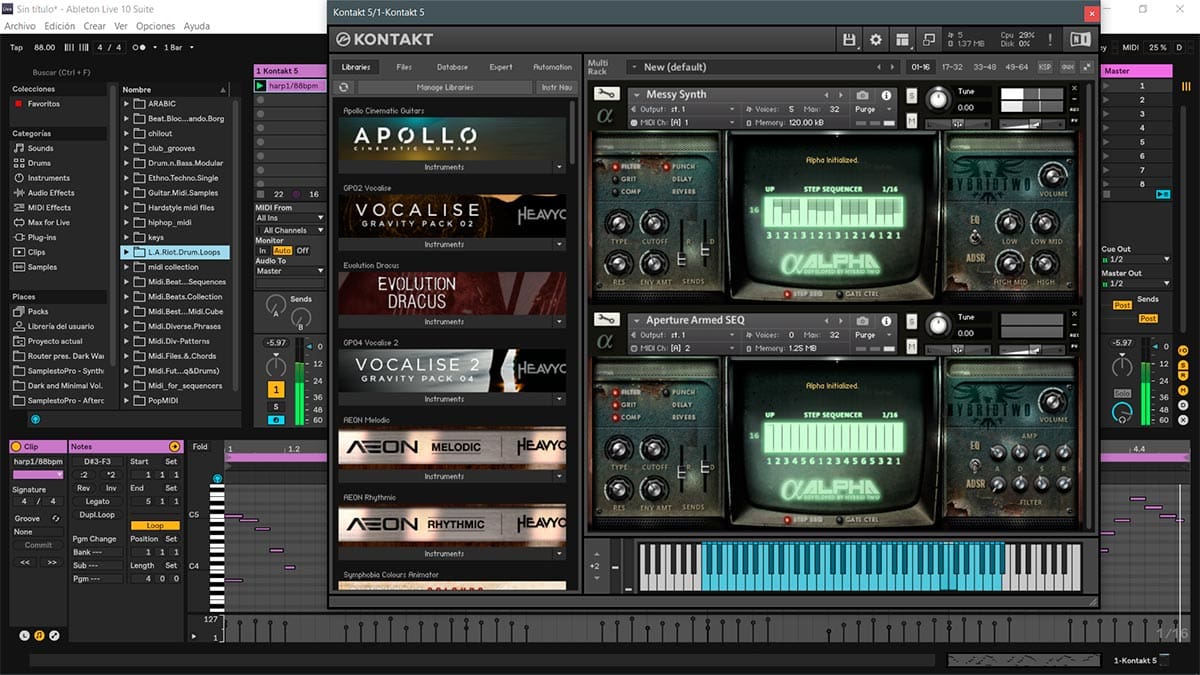Open the Audio To Master dropdown
The image size is (1200, 675).
(290, 271)
